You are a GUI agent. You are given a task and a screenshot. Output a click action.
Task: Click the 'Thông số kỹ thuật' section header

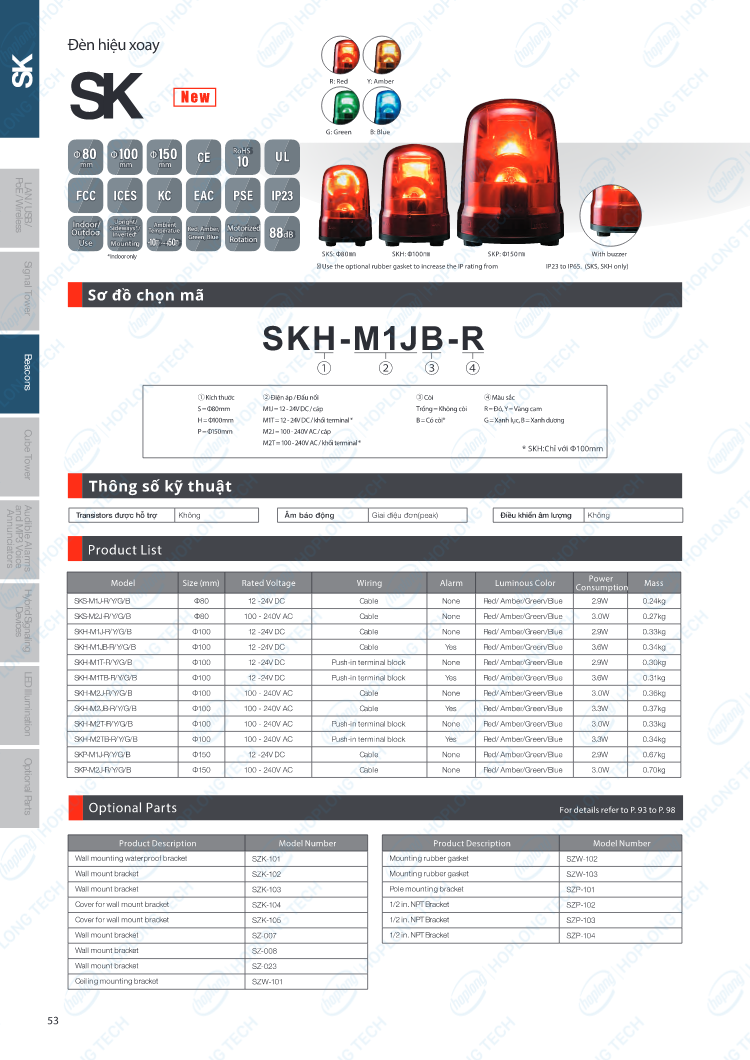tap(375, 486)
